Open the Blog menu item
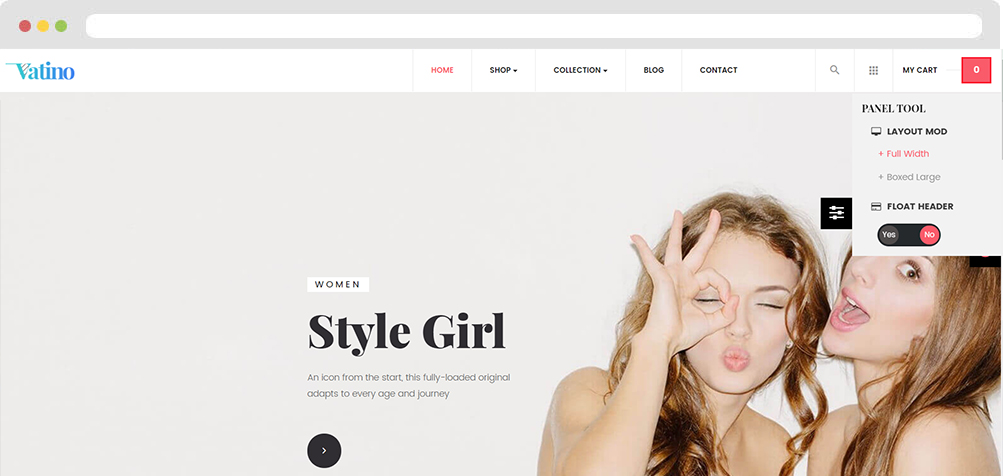Screen dimensions: 1003x476 pyautogui.click(x=654, y=70)
